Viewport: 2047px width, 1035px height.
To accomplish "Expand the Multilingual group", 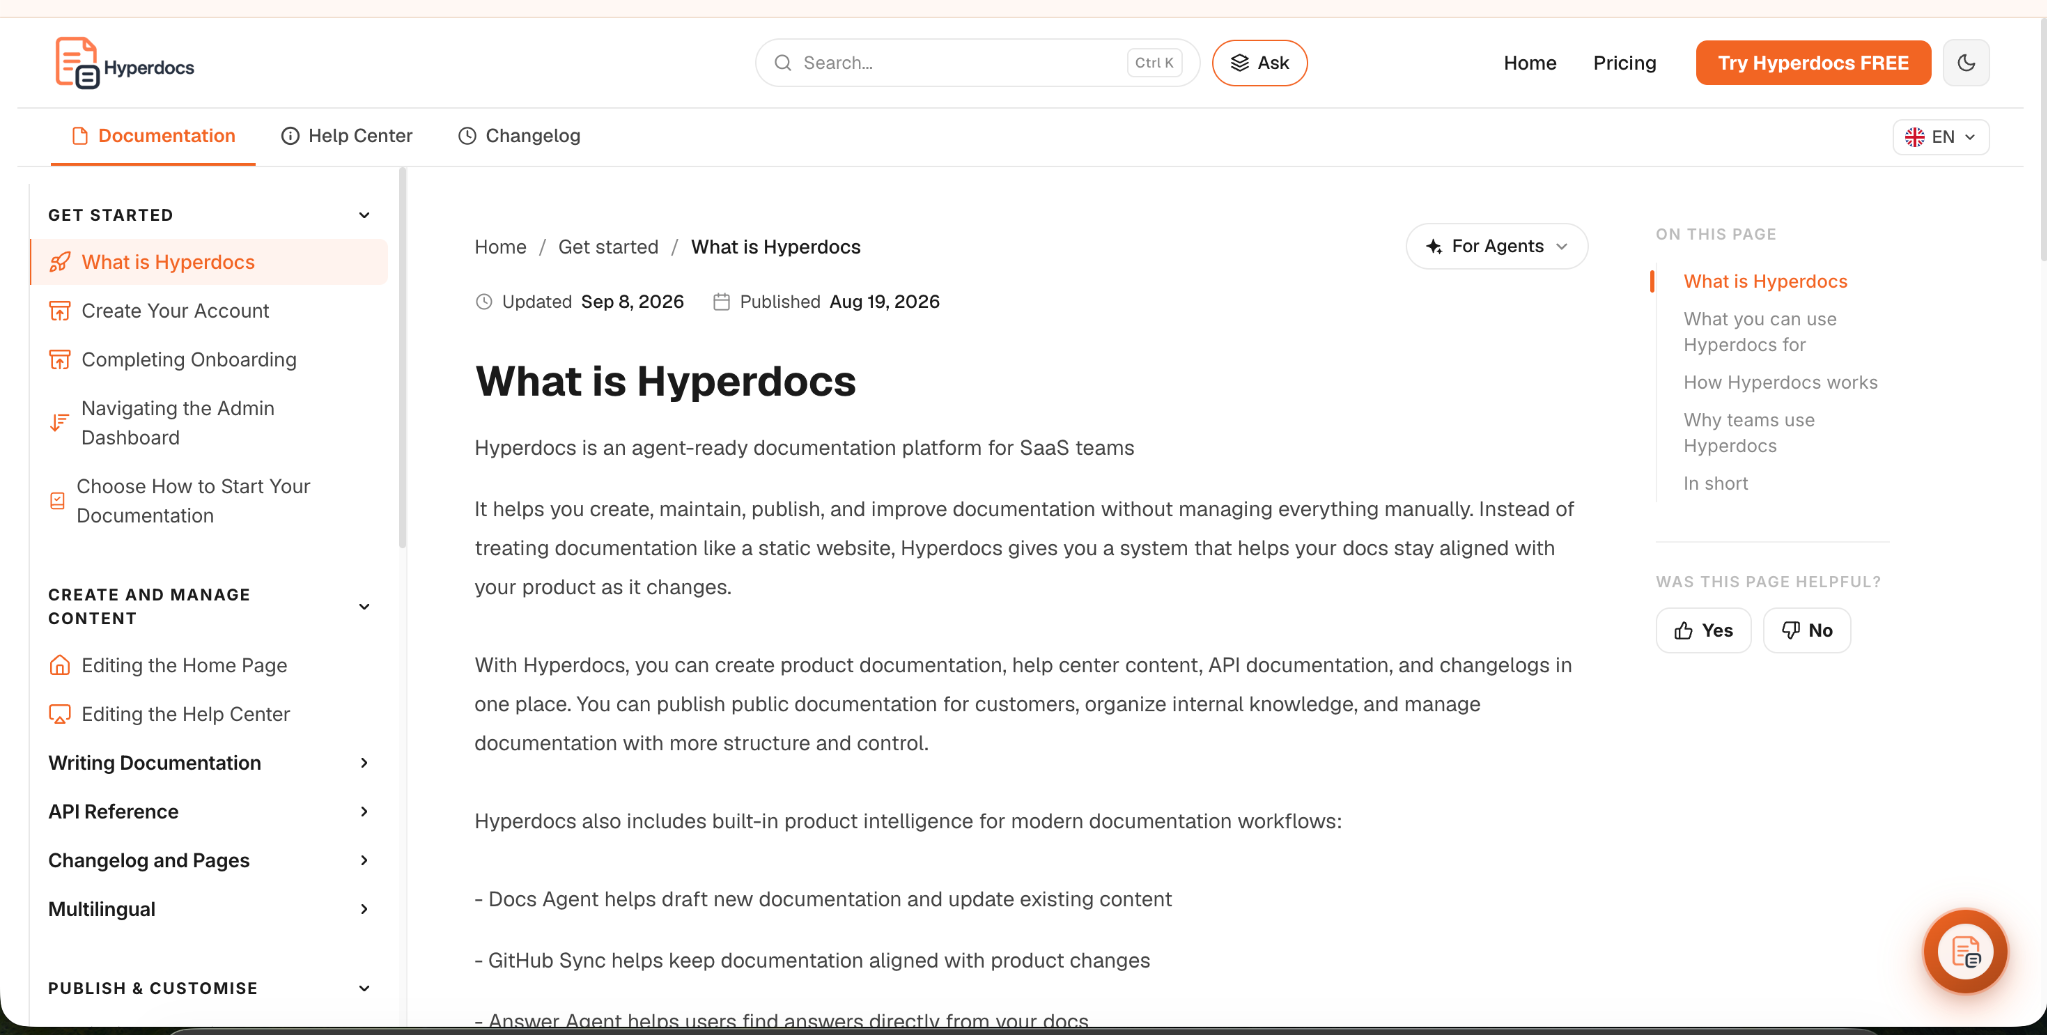I will coord(209,909).
